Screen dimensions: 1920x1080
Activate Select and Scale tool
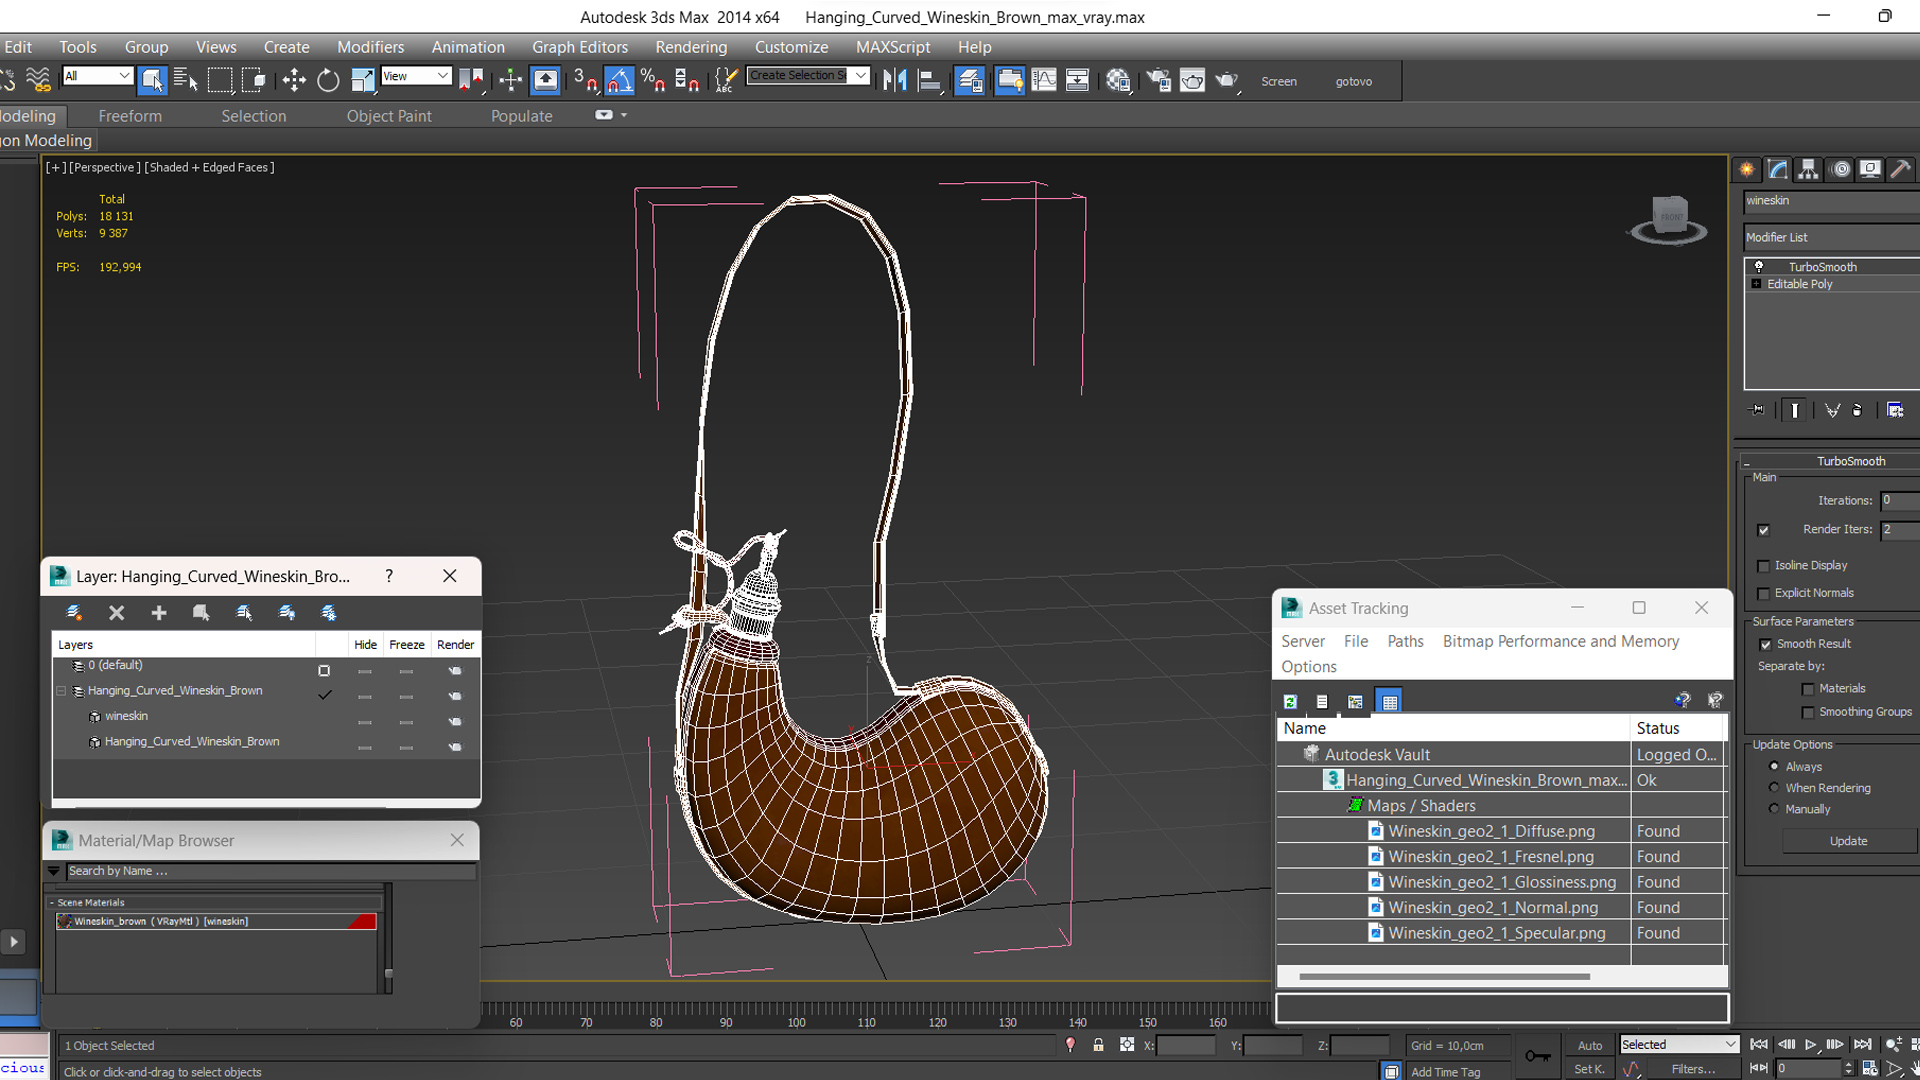[362, 80]
